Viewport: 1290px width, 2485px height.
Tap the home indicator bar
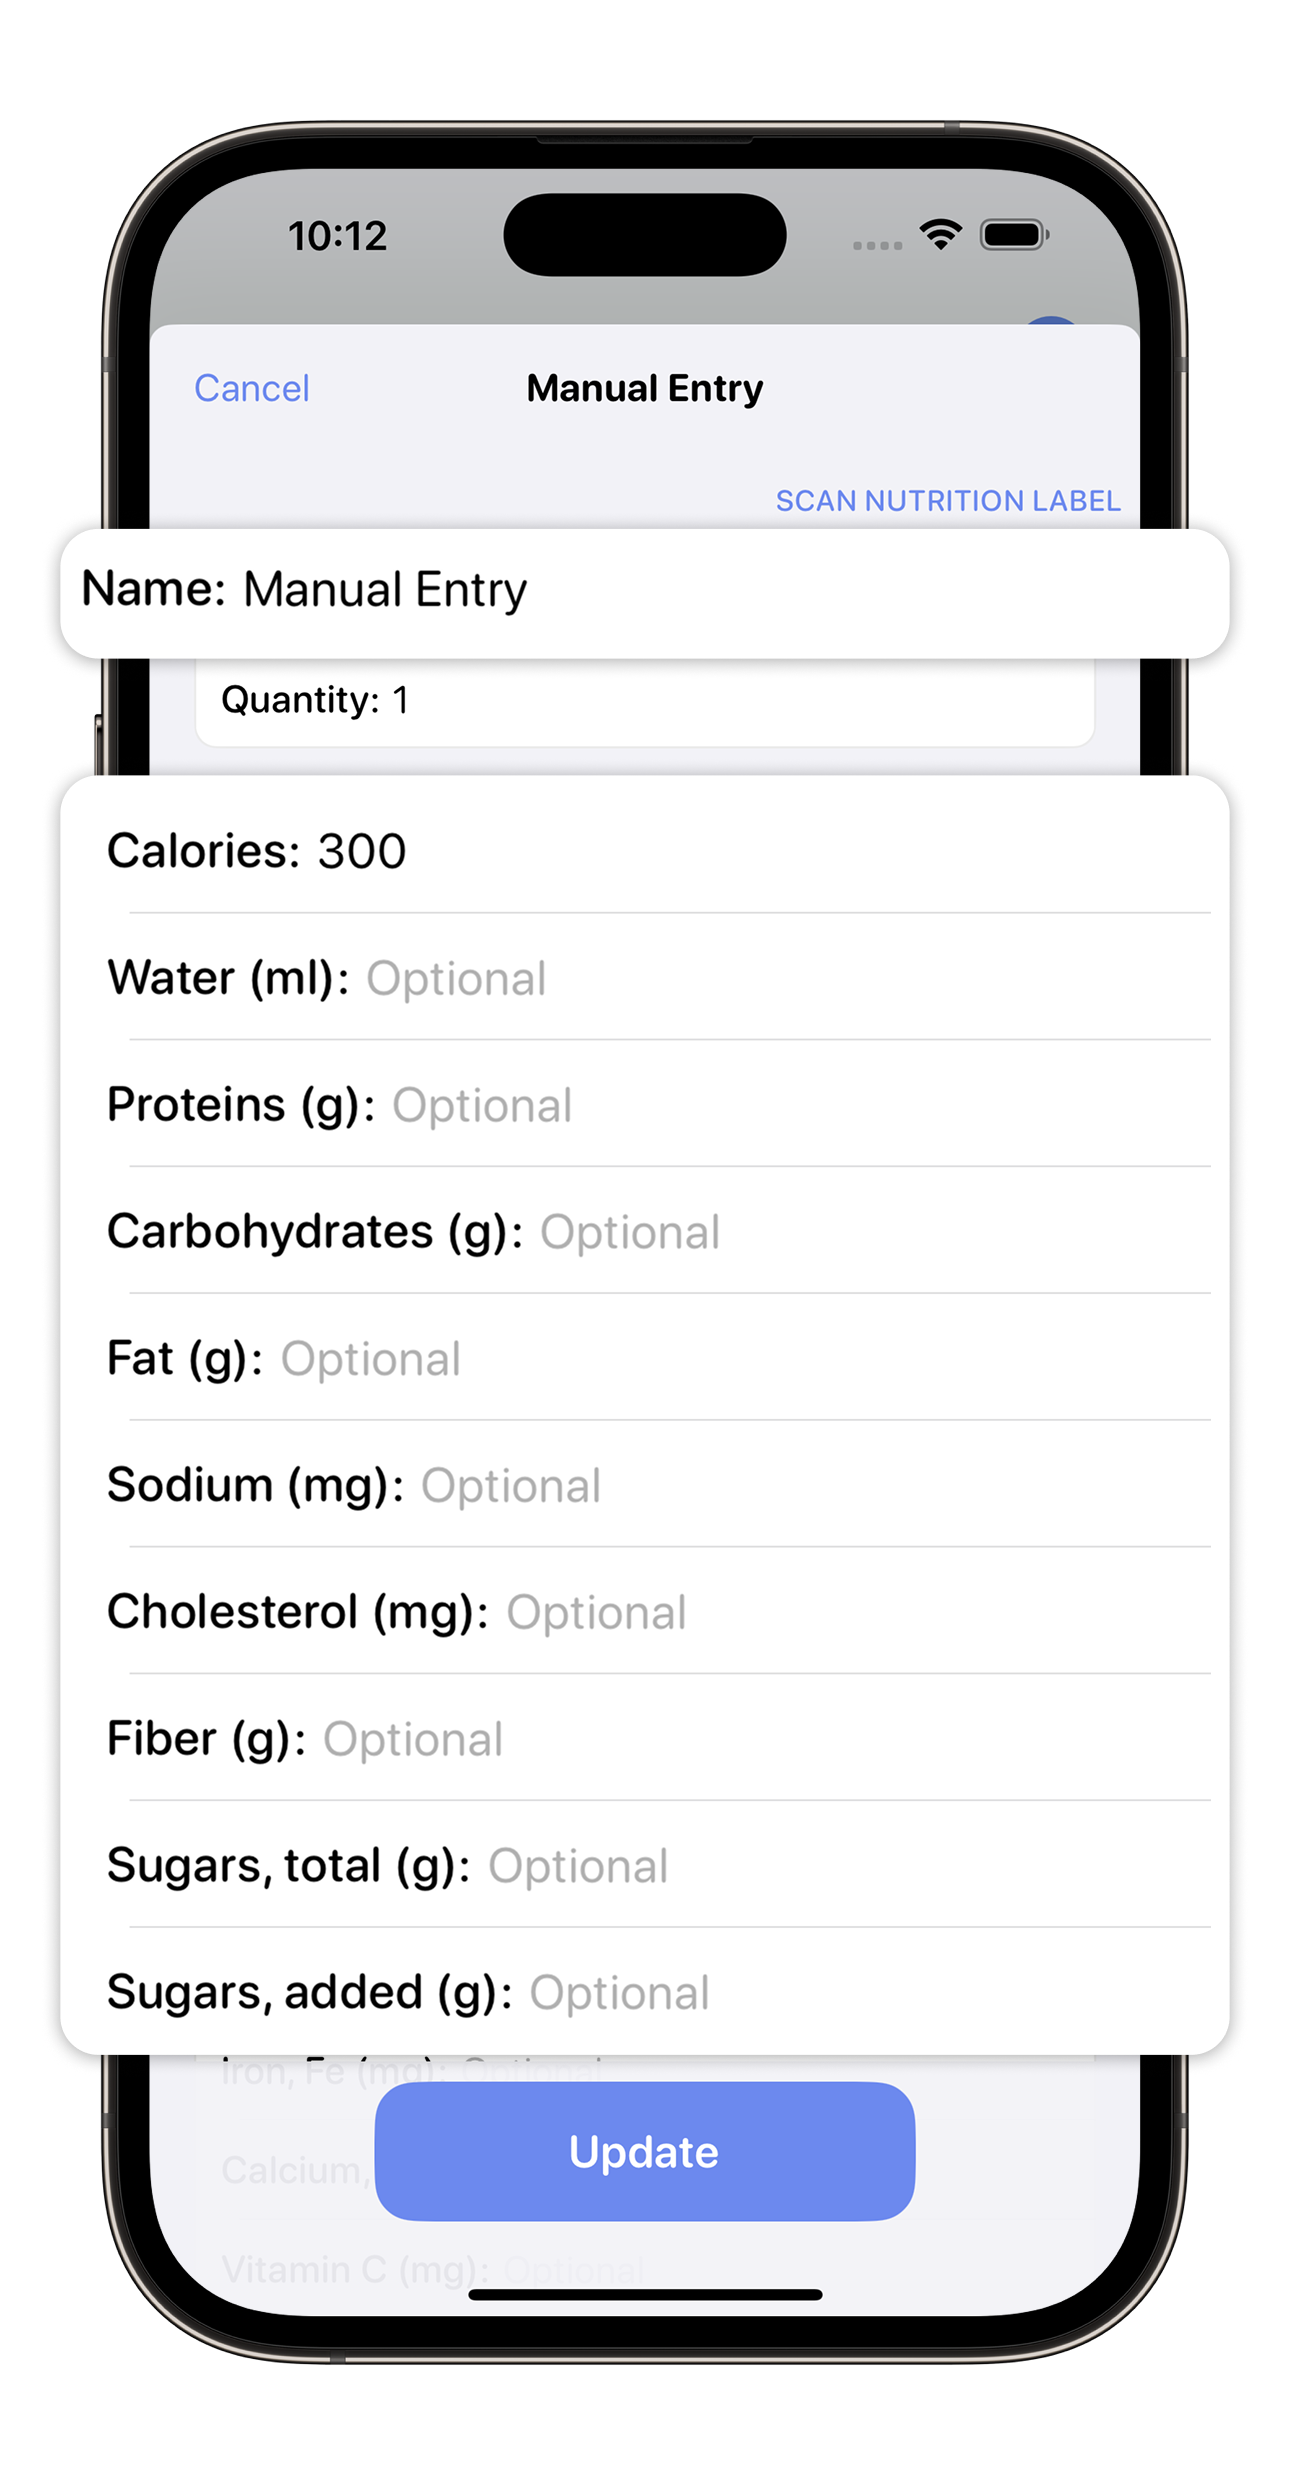click(x=645, y=2295)
